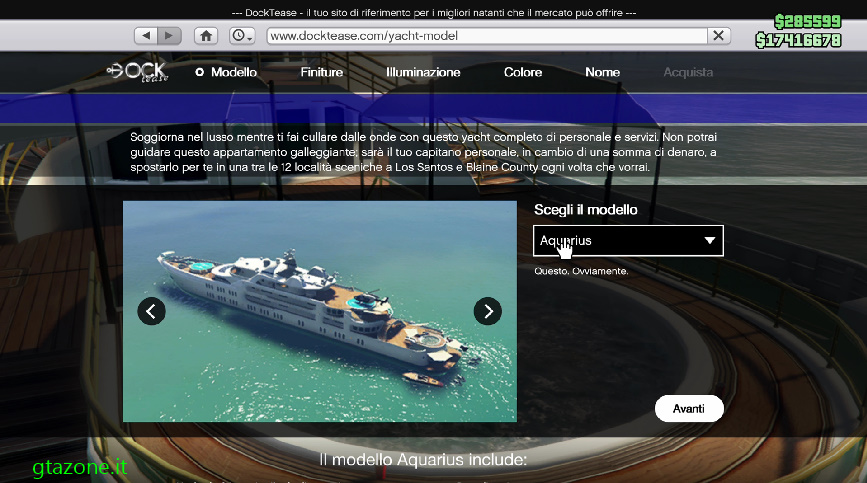Close the in-game browser with X

(719, 36)
